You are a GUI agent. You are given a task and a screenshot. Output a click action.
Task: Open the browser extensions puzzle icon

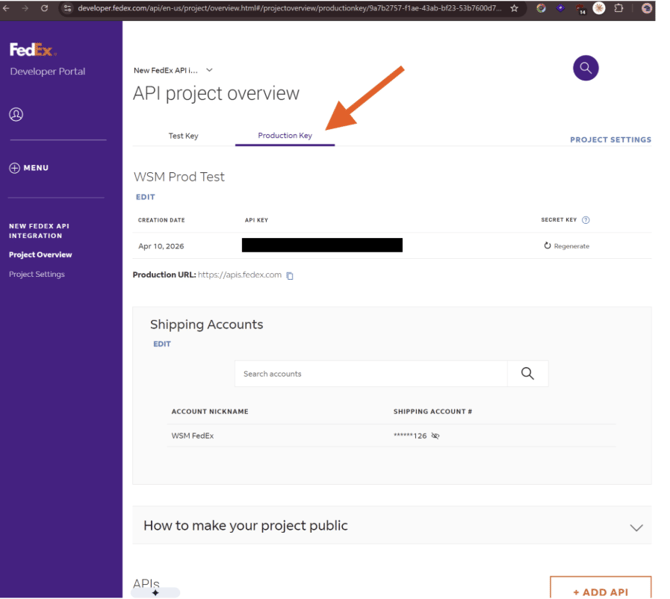pyautogui.click(x=619, y=8)
